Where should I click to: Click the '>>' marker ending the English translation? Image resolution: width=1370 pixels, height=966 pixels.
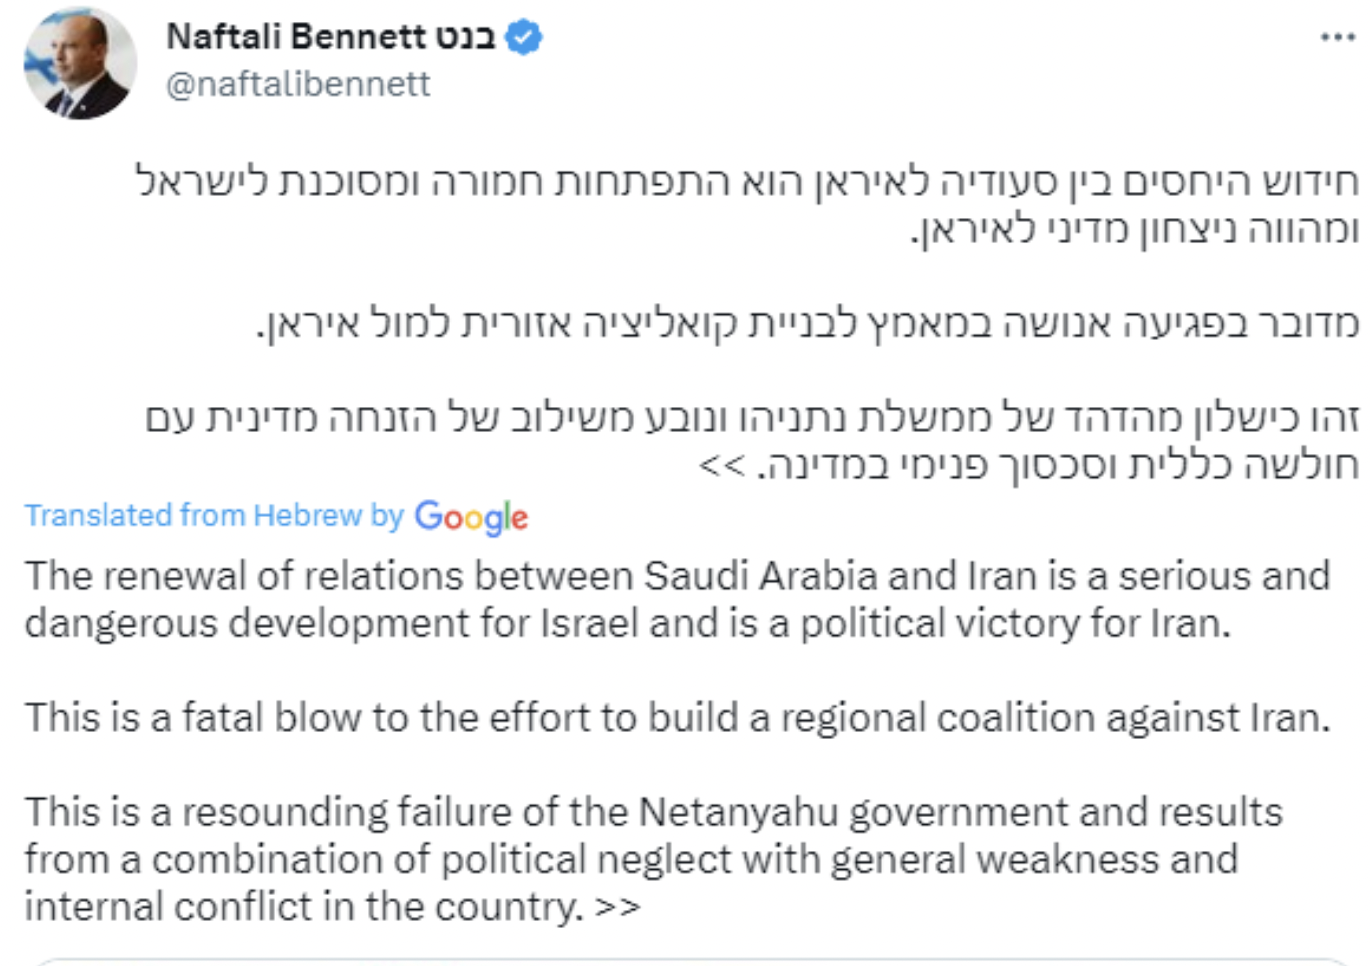pyautogui.click(x=617, y=907)
